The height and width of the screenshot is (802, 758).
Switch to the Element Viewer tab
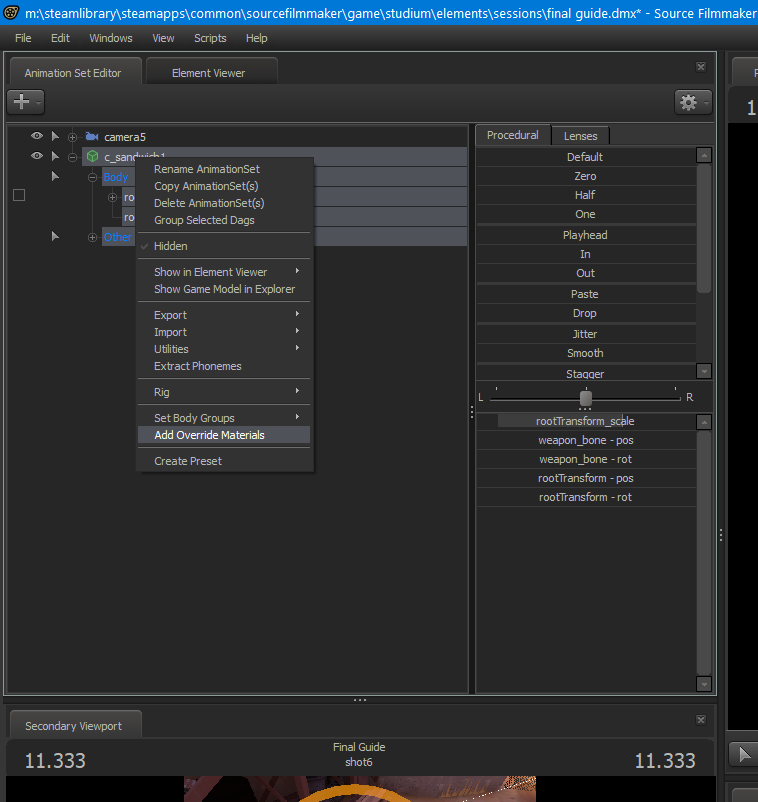tap(211, 72)
